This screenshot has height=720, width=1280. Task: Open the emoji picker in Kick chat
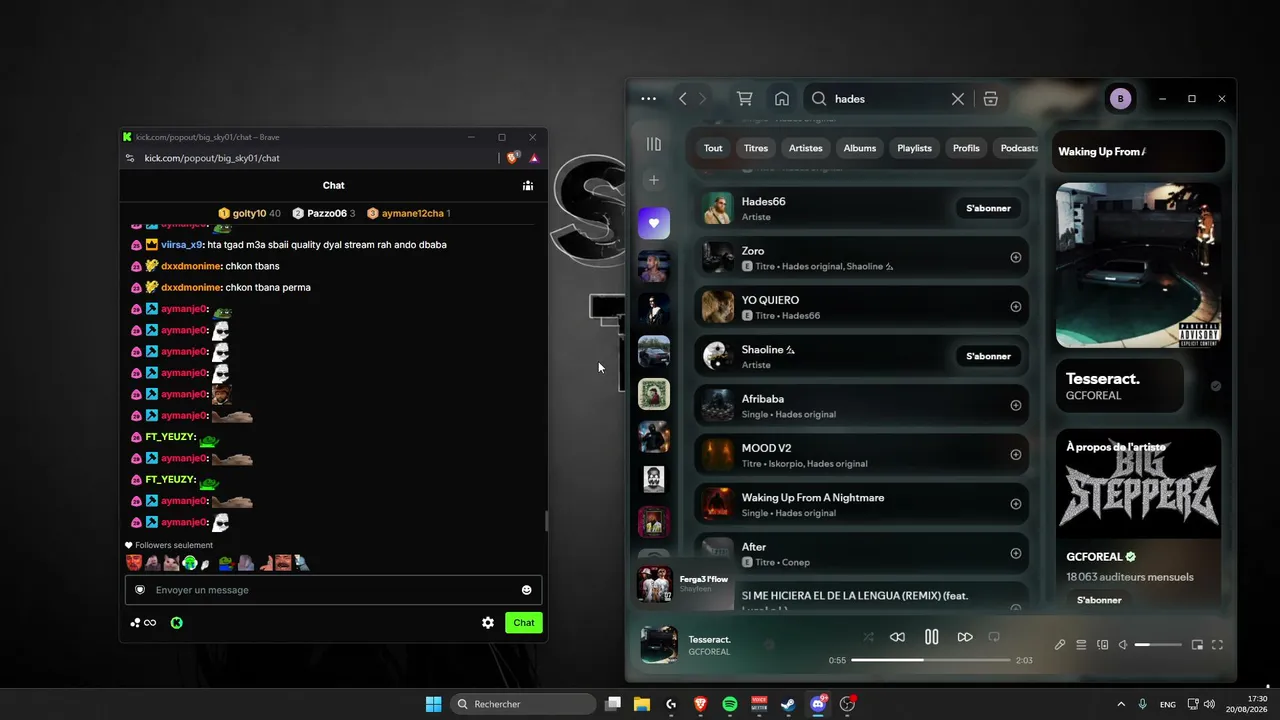527,590
